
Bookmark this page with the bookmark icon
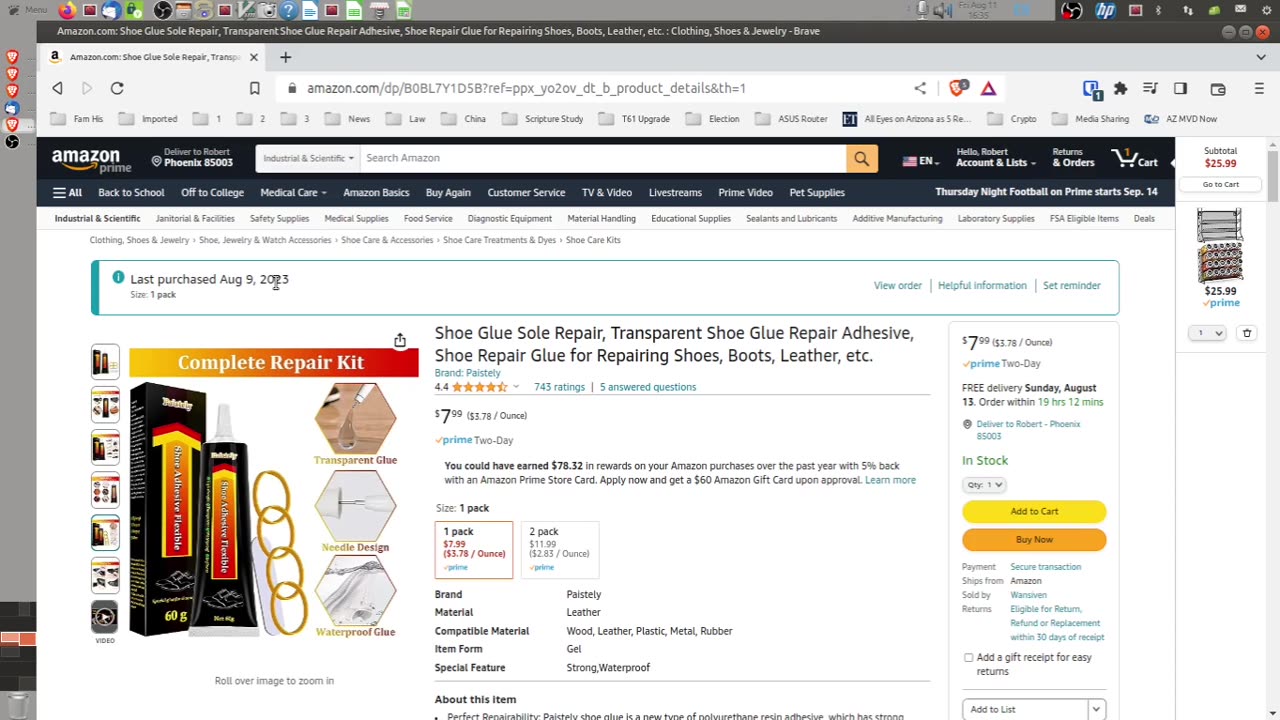pos(254,88)
